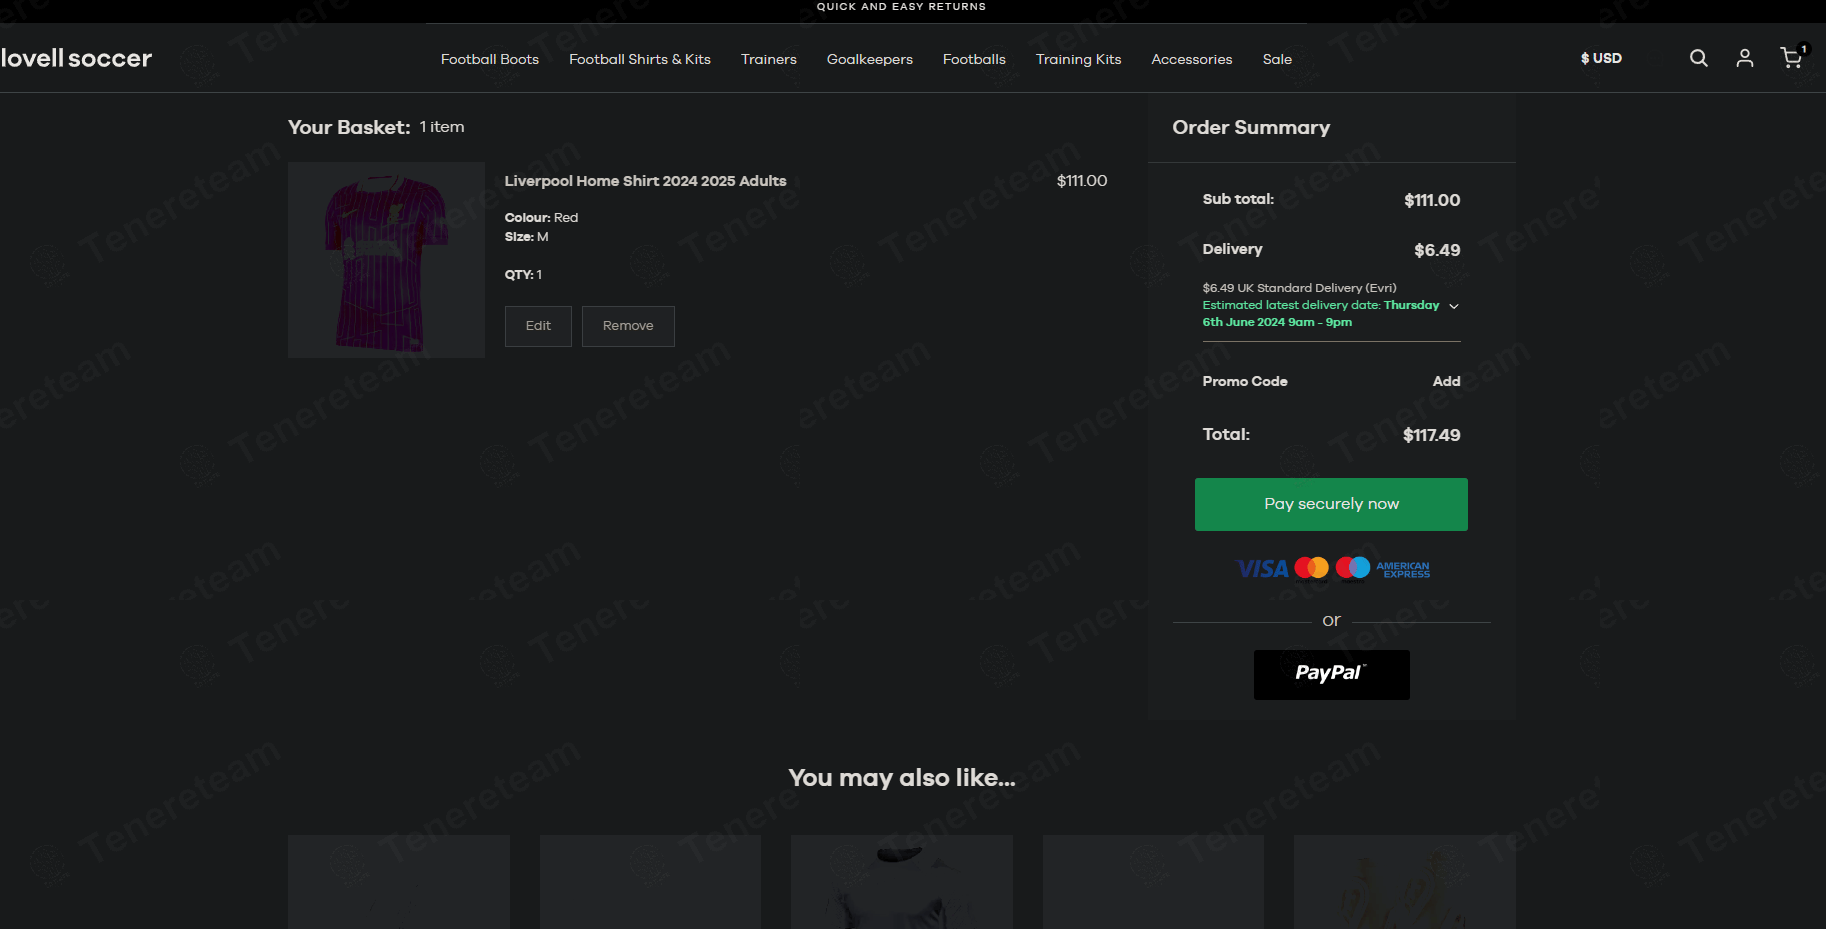Viewport: 1826px width, 929px height.
Task: Open the Sale menu
Action: click(x=1277, y=59)
